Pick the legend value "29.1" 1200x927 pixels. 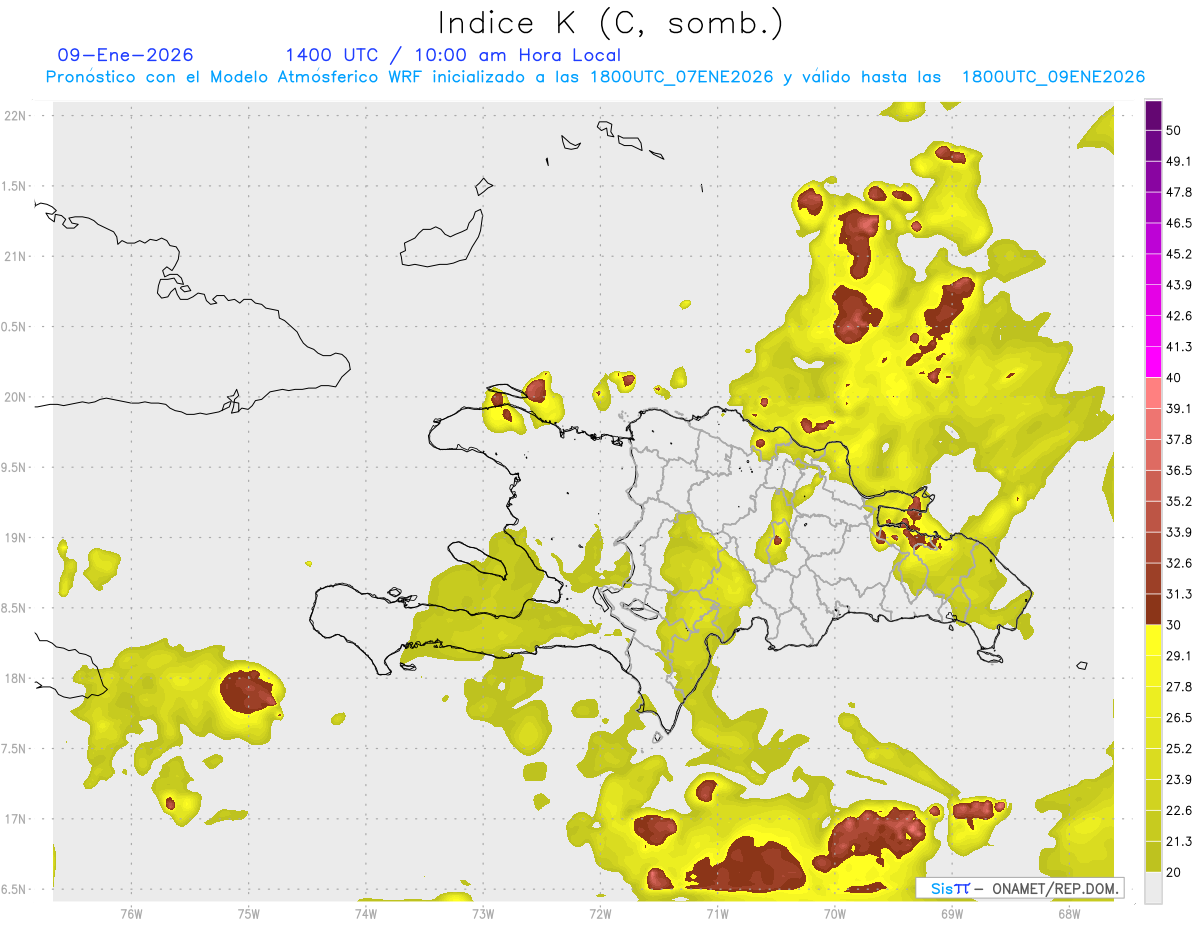pos(1179,656)
